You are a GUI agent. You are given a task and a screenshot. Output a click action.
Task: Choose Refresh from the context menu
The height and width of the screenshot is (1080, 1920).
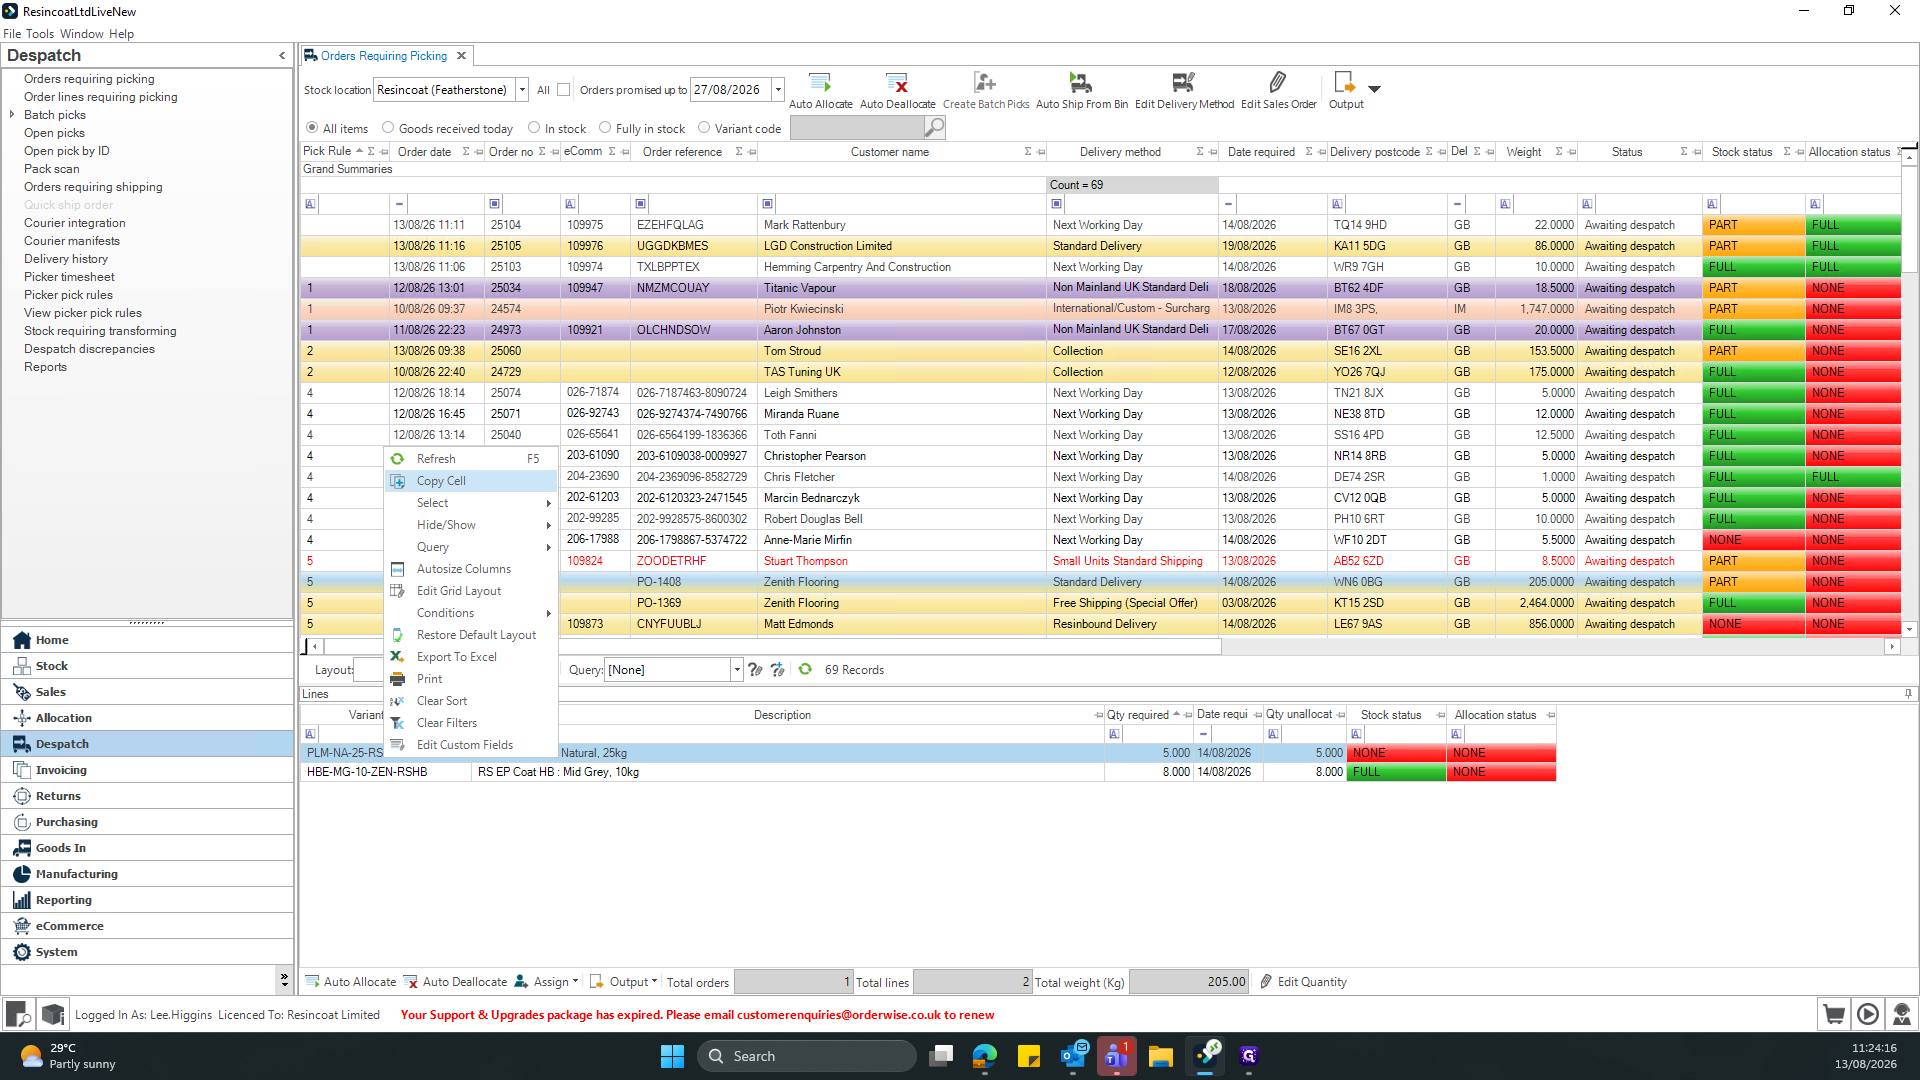tap(470, 459)
